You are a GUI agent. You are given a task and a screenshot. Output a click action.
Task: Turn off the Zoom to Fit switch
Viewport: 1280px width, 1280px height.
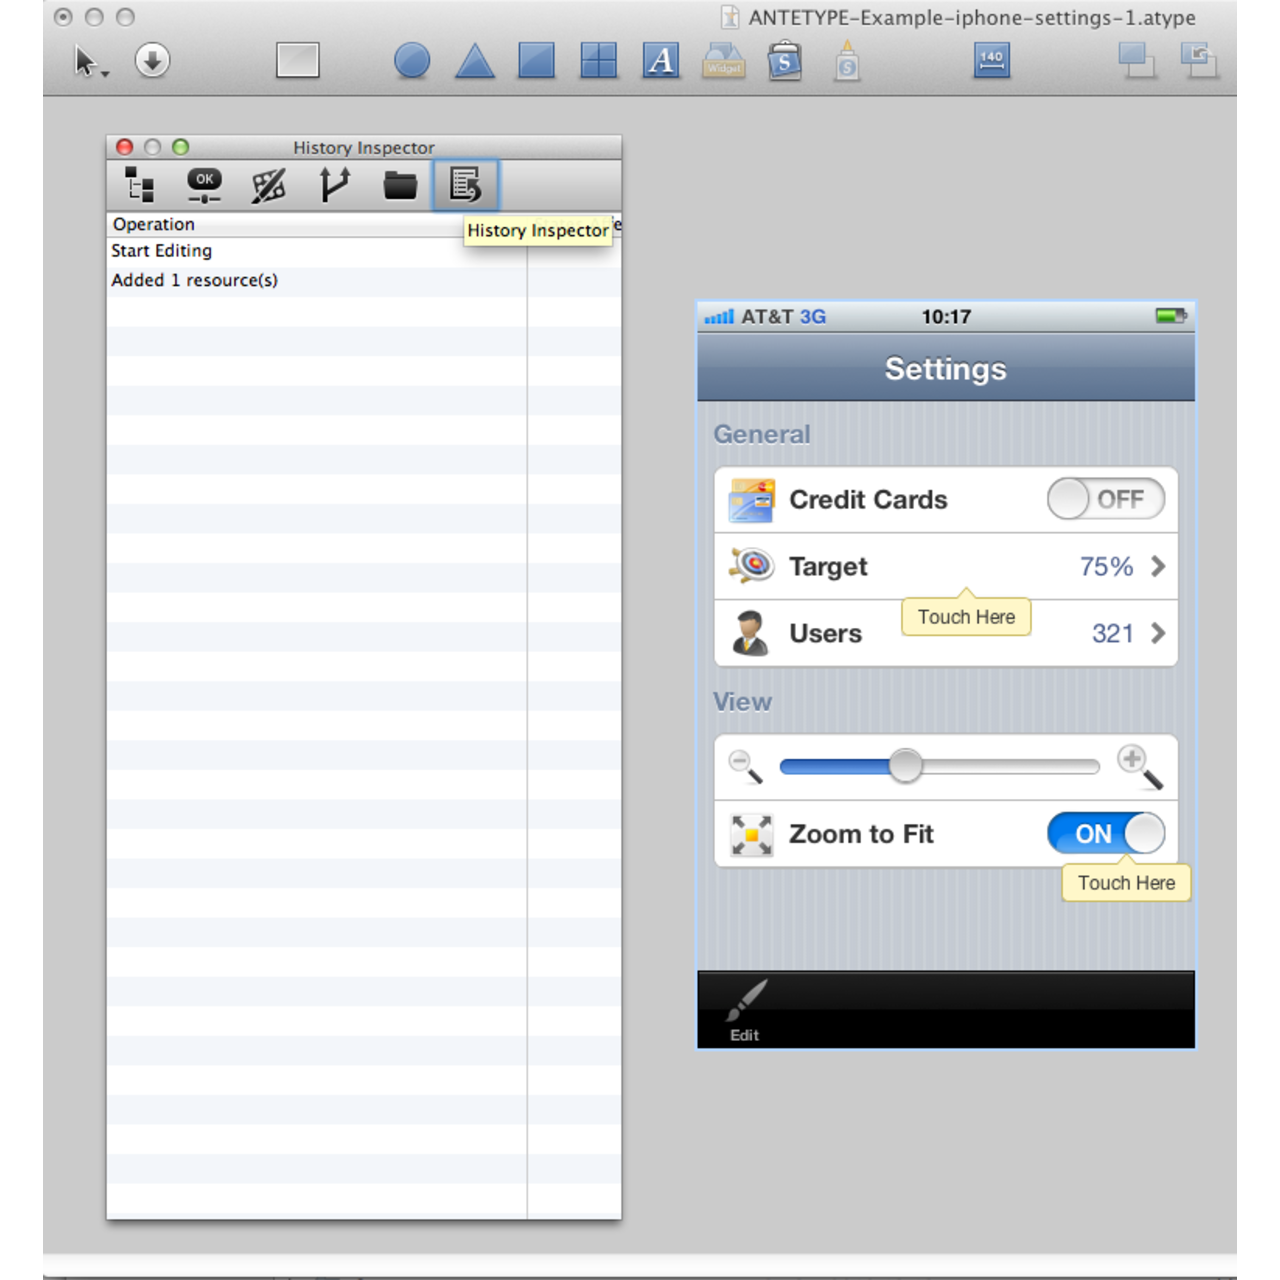coord(1105,833)
